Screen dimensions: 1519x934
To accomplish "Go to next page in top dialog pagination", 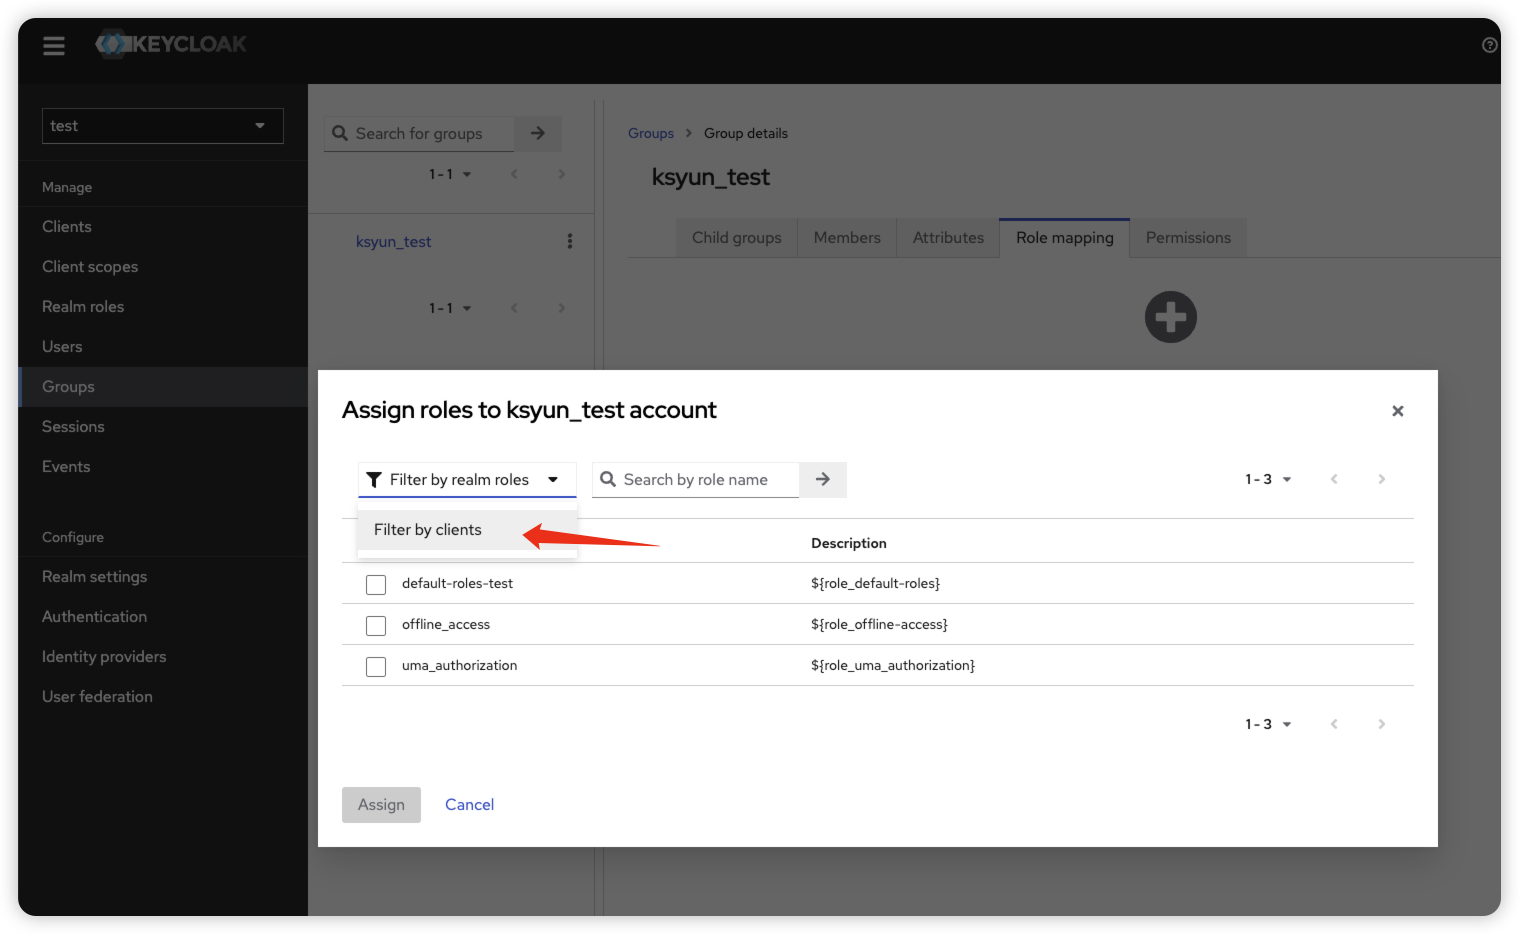I will [x=1381, y=480].
